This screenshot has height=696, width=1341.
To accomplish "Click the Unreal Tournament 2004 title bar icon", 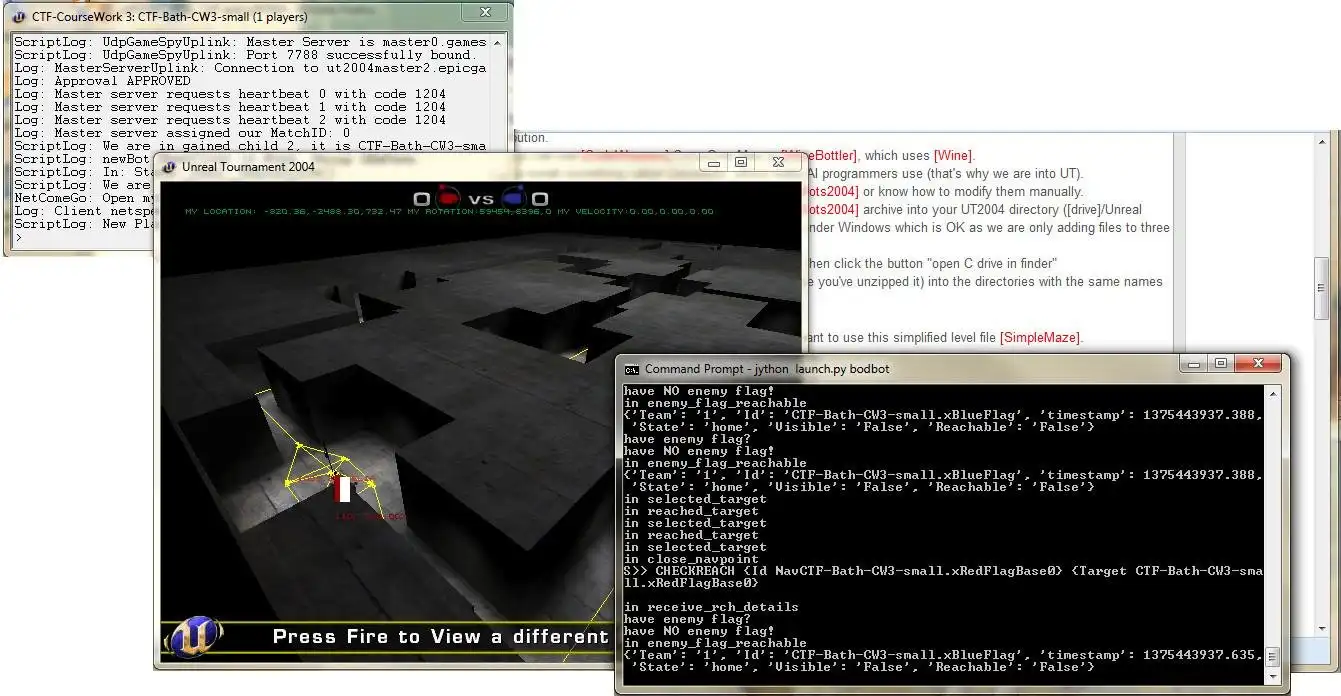I will [168, 166].
